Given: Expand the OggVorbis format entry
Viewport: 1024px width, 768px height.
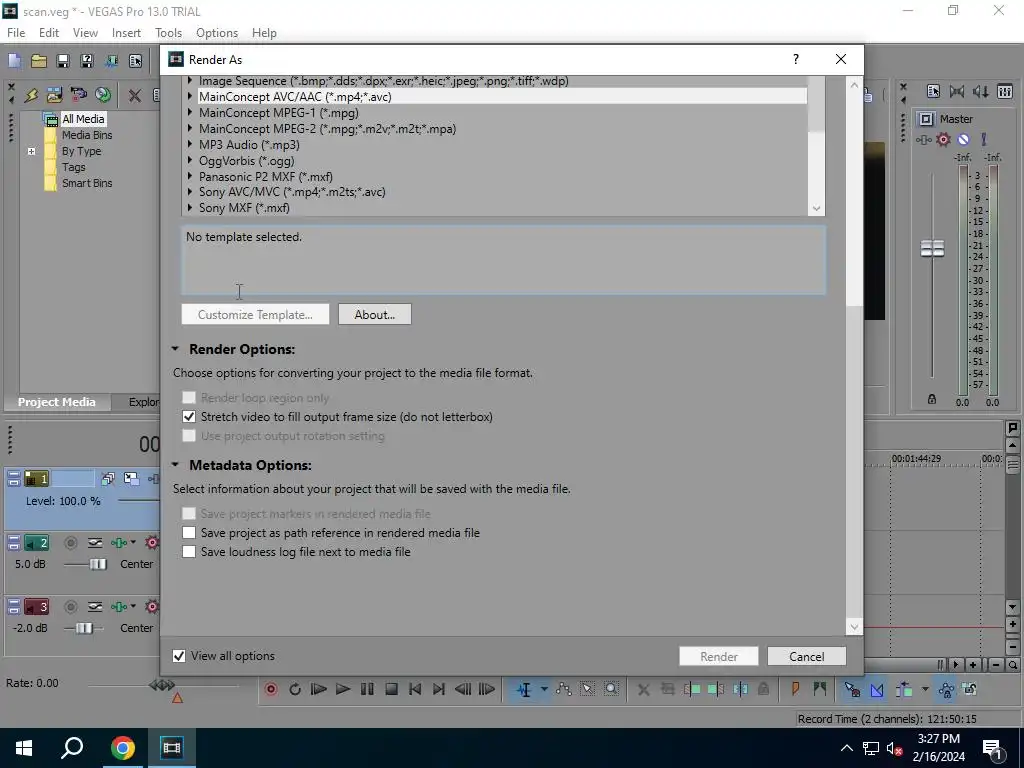Looking at the screenshot, I should pos(190,160).
